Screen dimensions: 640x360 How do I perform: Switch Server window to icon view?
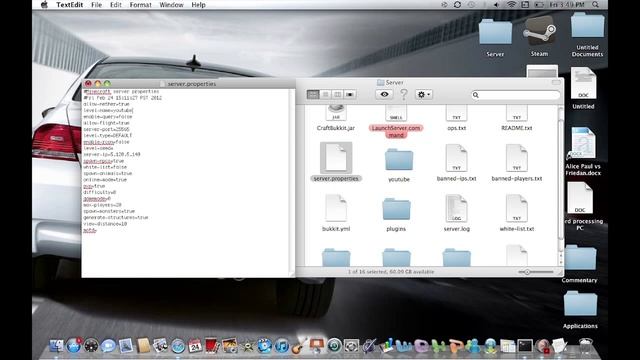[x=313, y=94]
